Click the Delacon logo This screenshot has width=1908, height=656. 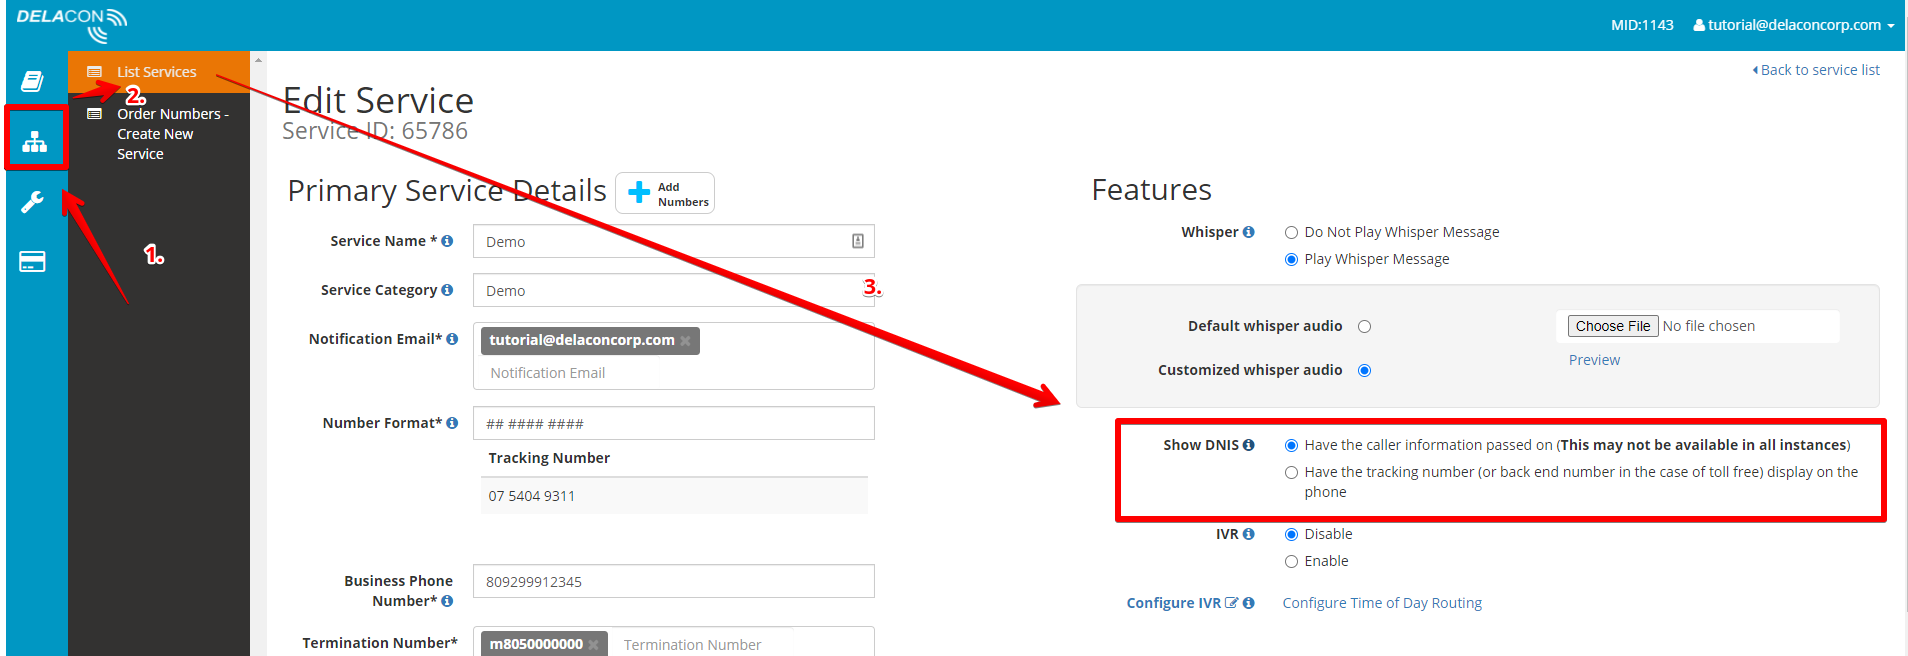pos(72,25)
